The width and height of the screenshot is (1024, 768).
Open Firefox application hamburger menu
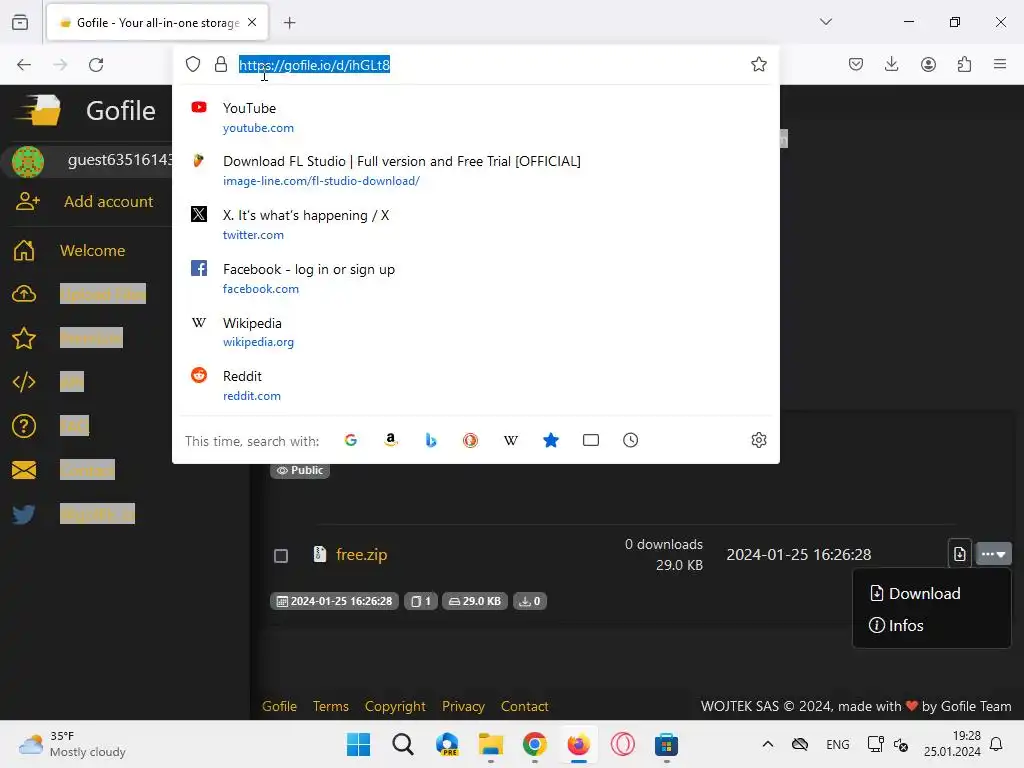(x=1000, y=64)
